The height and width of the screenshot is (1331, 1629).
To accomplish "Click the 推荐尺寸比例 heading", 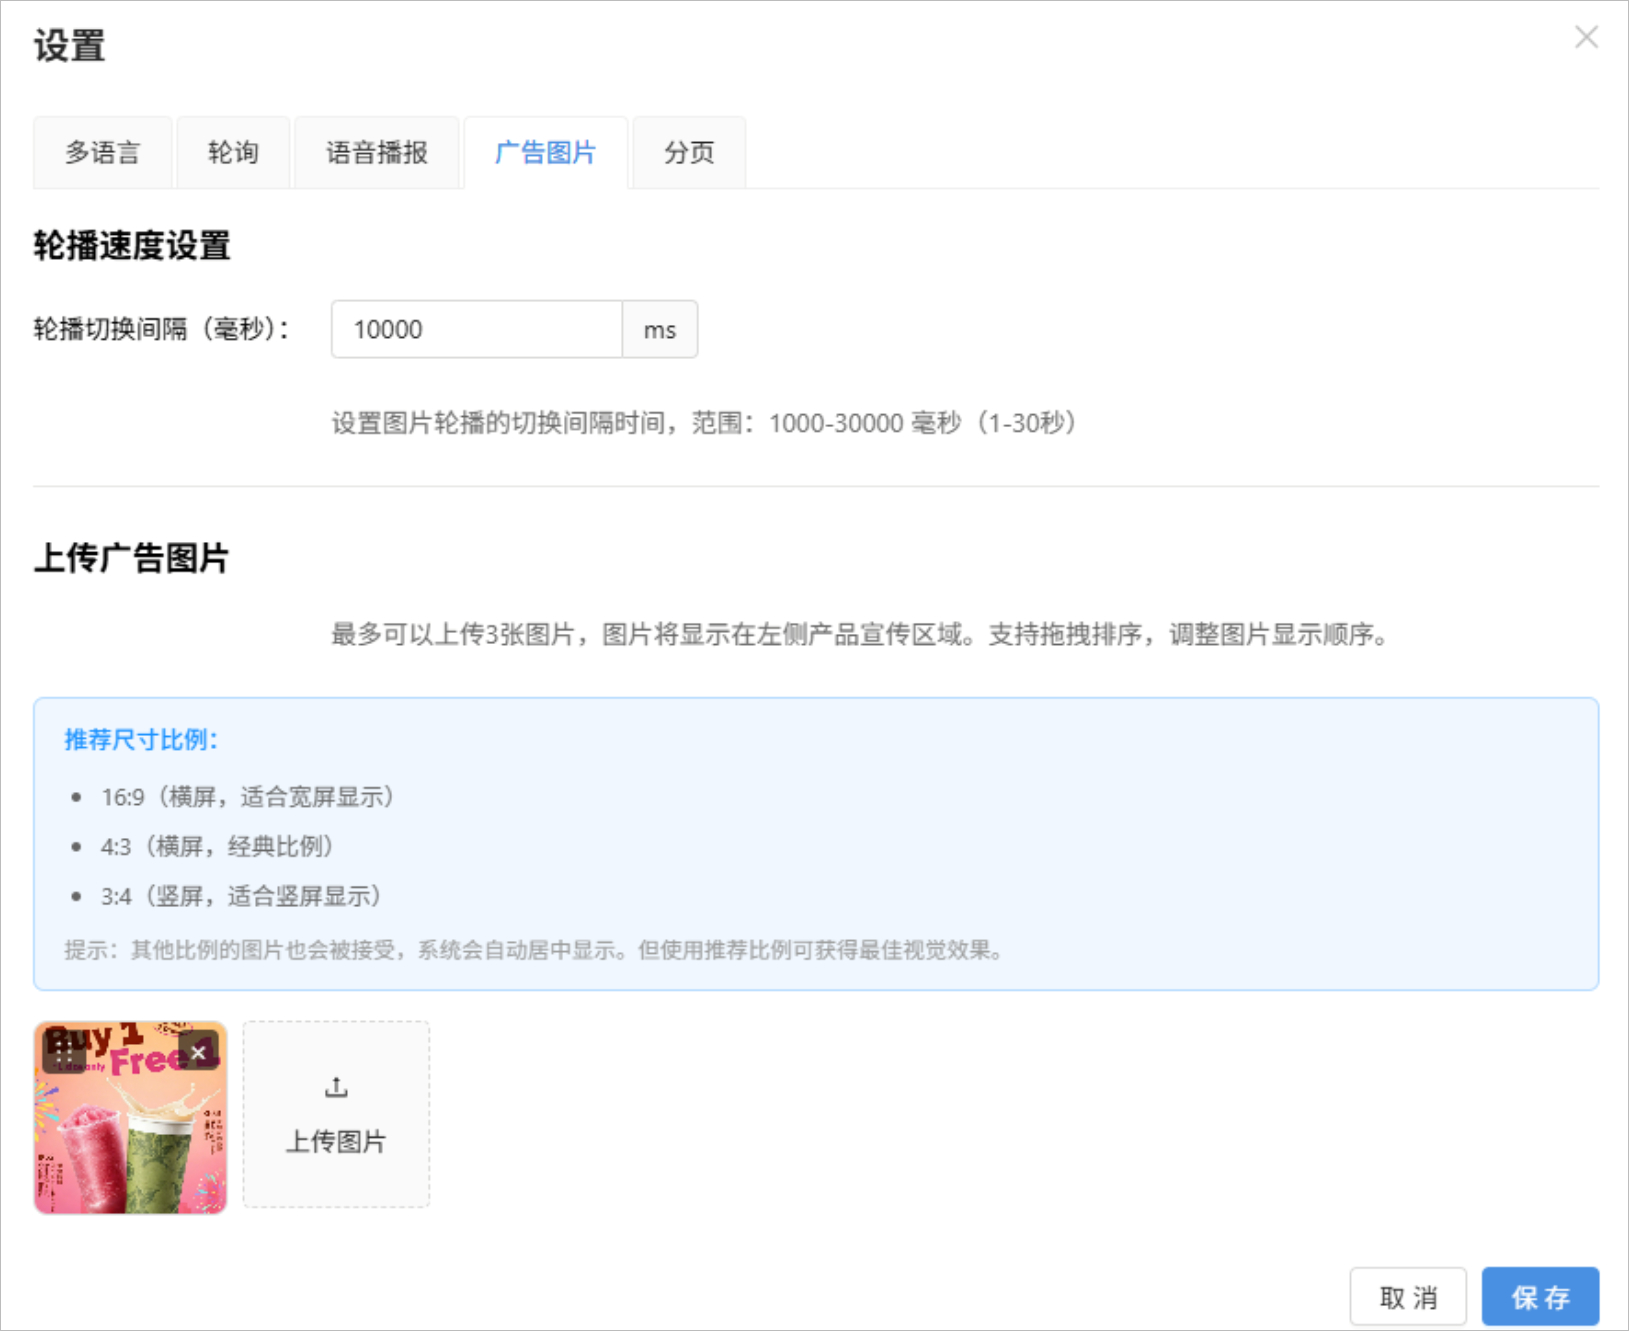I will point(141,739).
